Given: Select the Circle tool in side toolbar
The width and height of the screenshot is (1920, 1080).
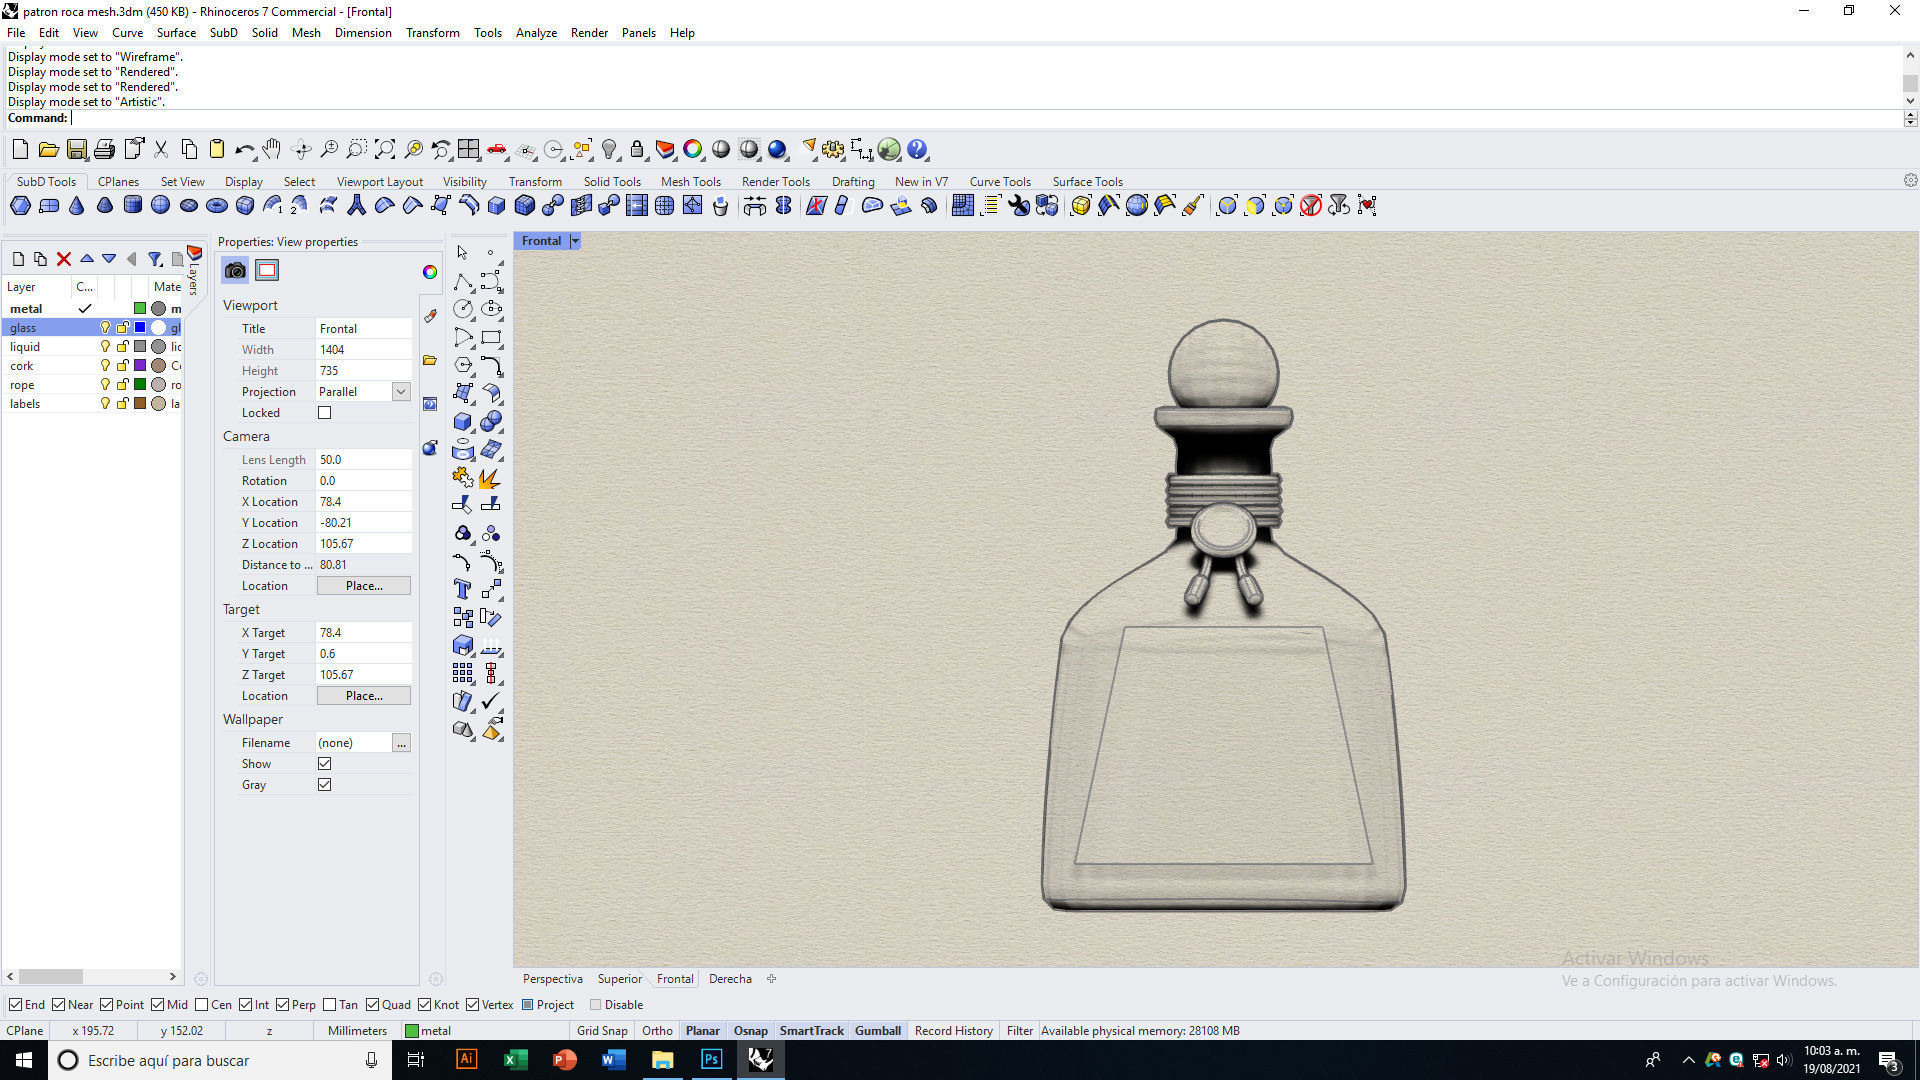Looking at the screenshot, I should click(x=462, y=309).
